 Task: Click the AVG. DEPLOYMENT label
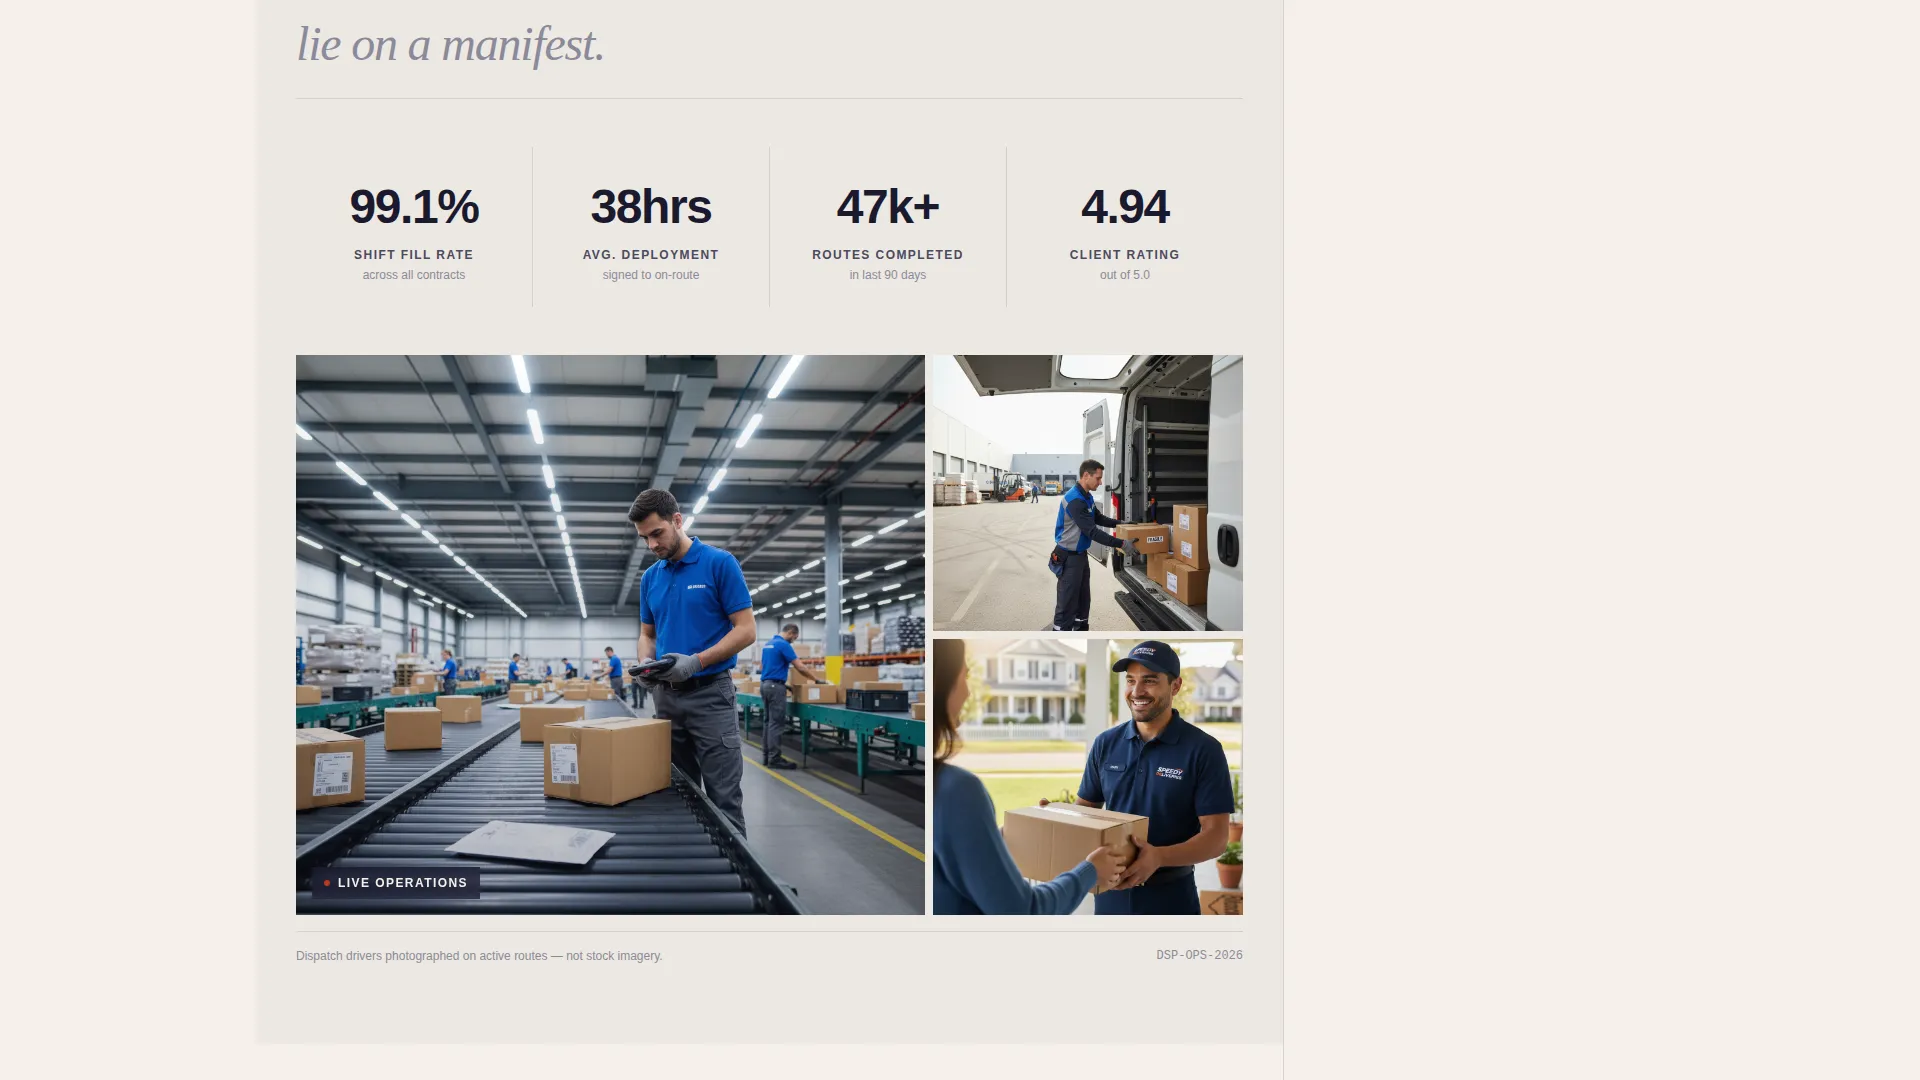click(651, 255)
